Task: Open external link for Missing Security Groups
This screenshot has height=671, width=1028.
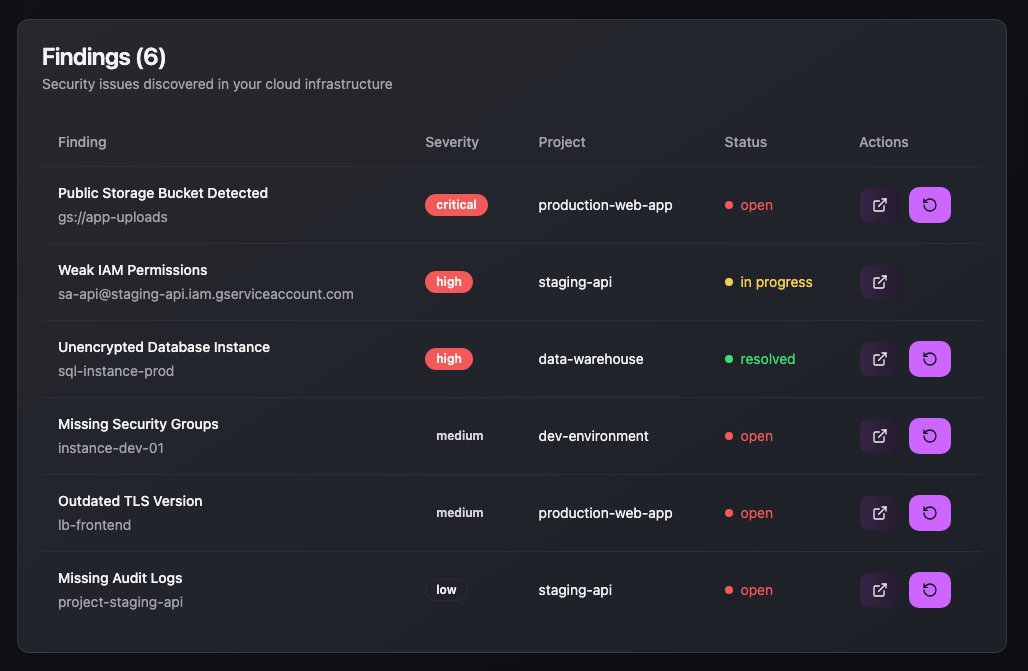Action: (878, 436)
